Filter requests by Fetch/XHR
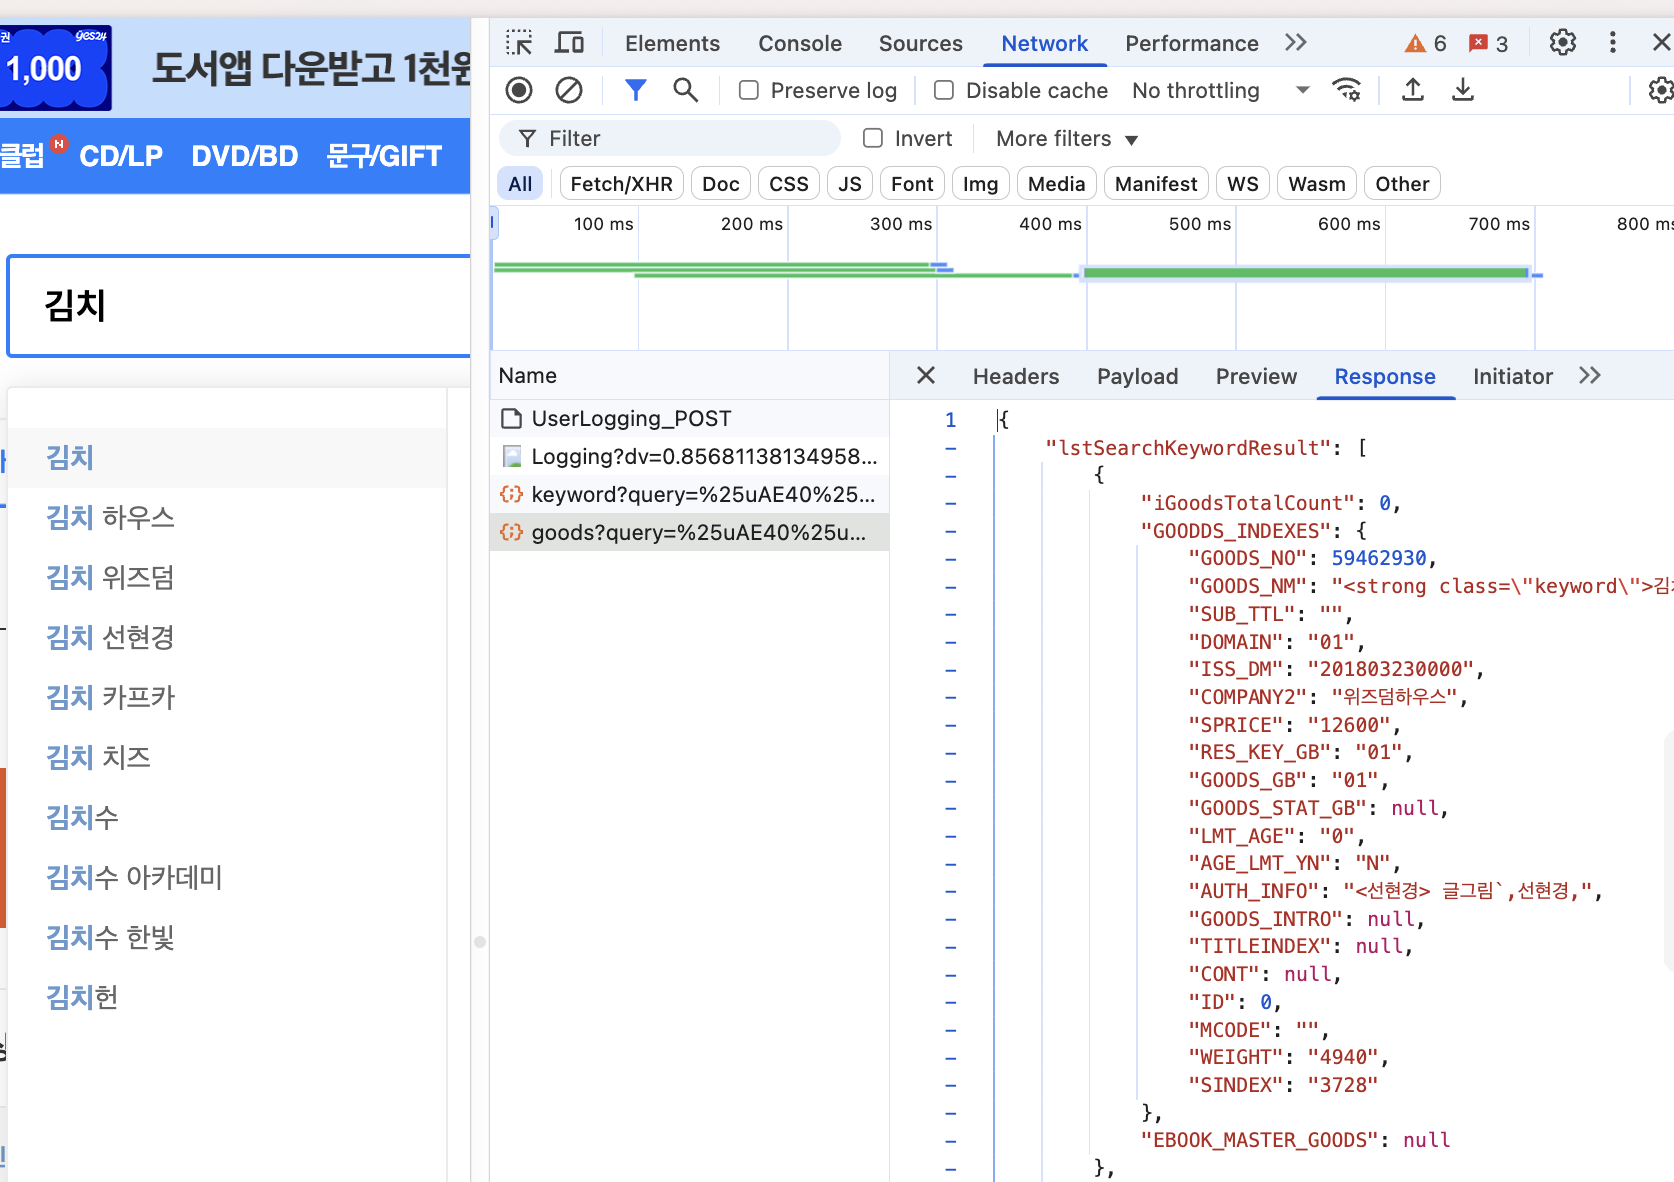 [x=621, y=184]
